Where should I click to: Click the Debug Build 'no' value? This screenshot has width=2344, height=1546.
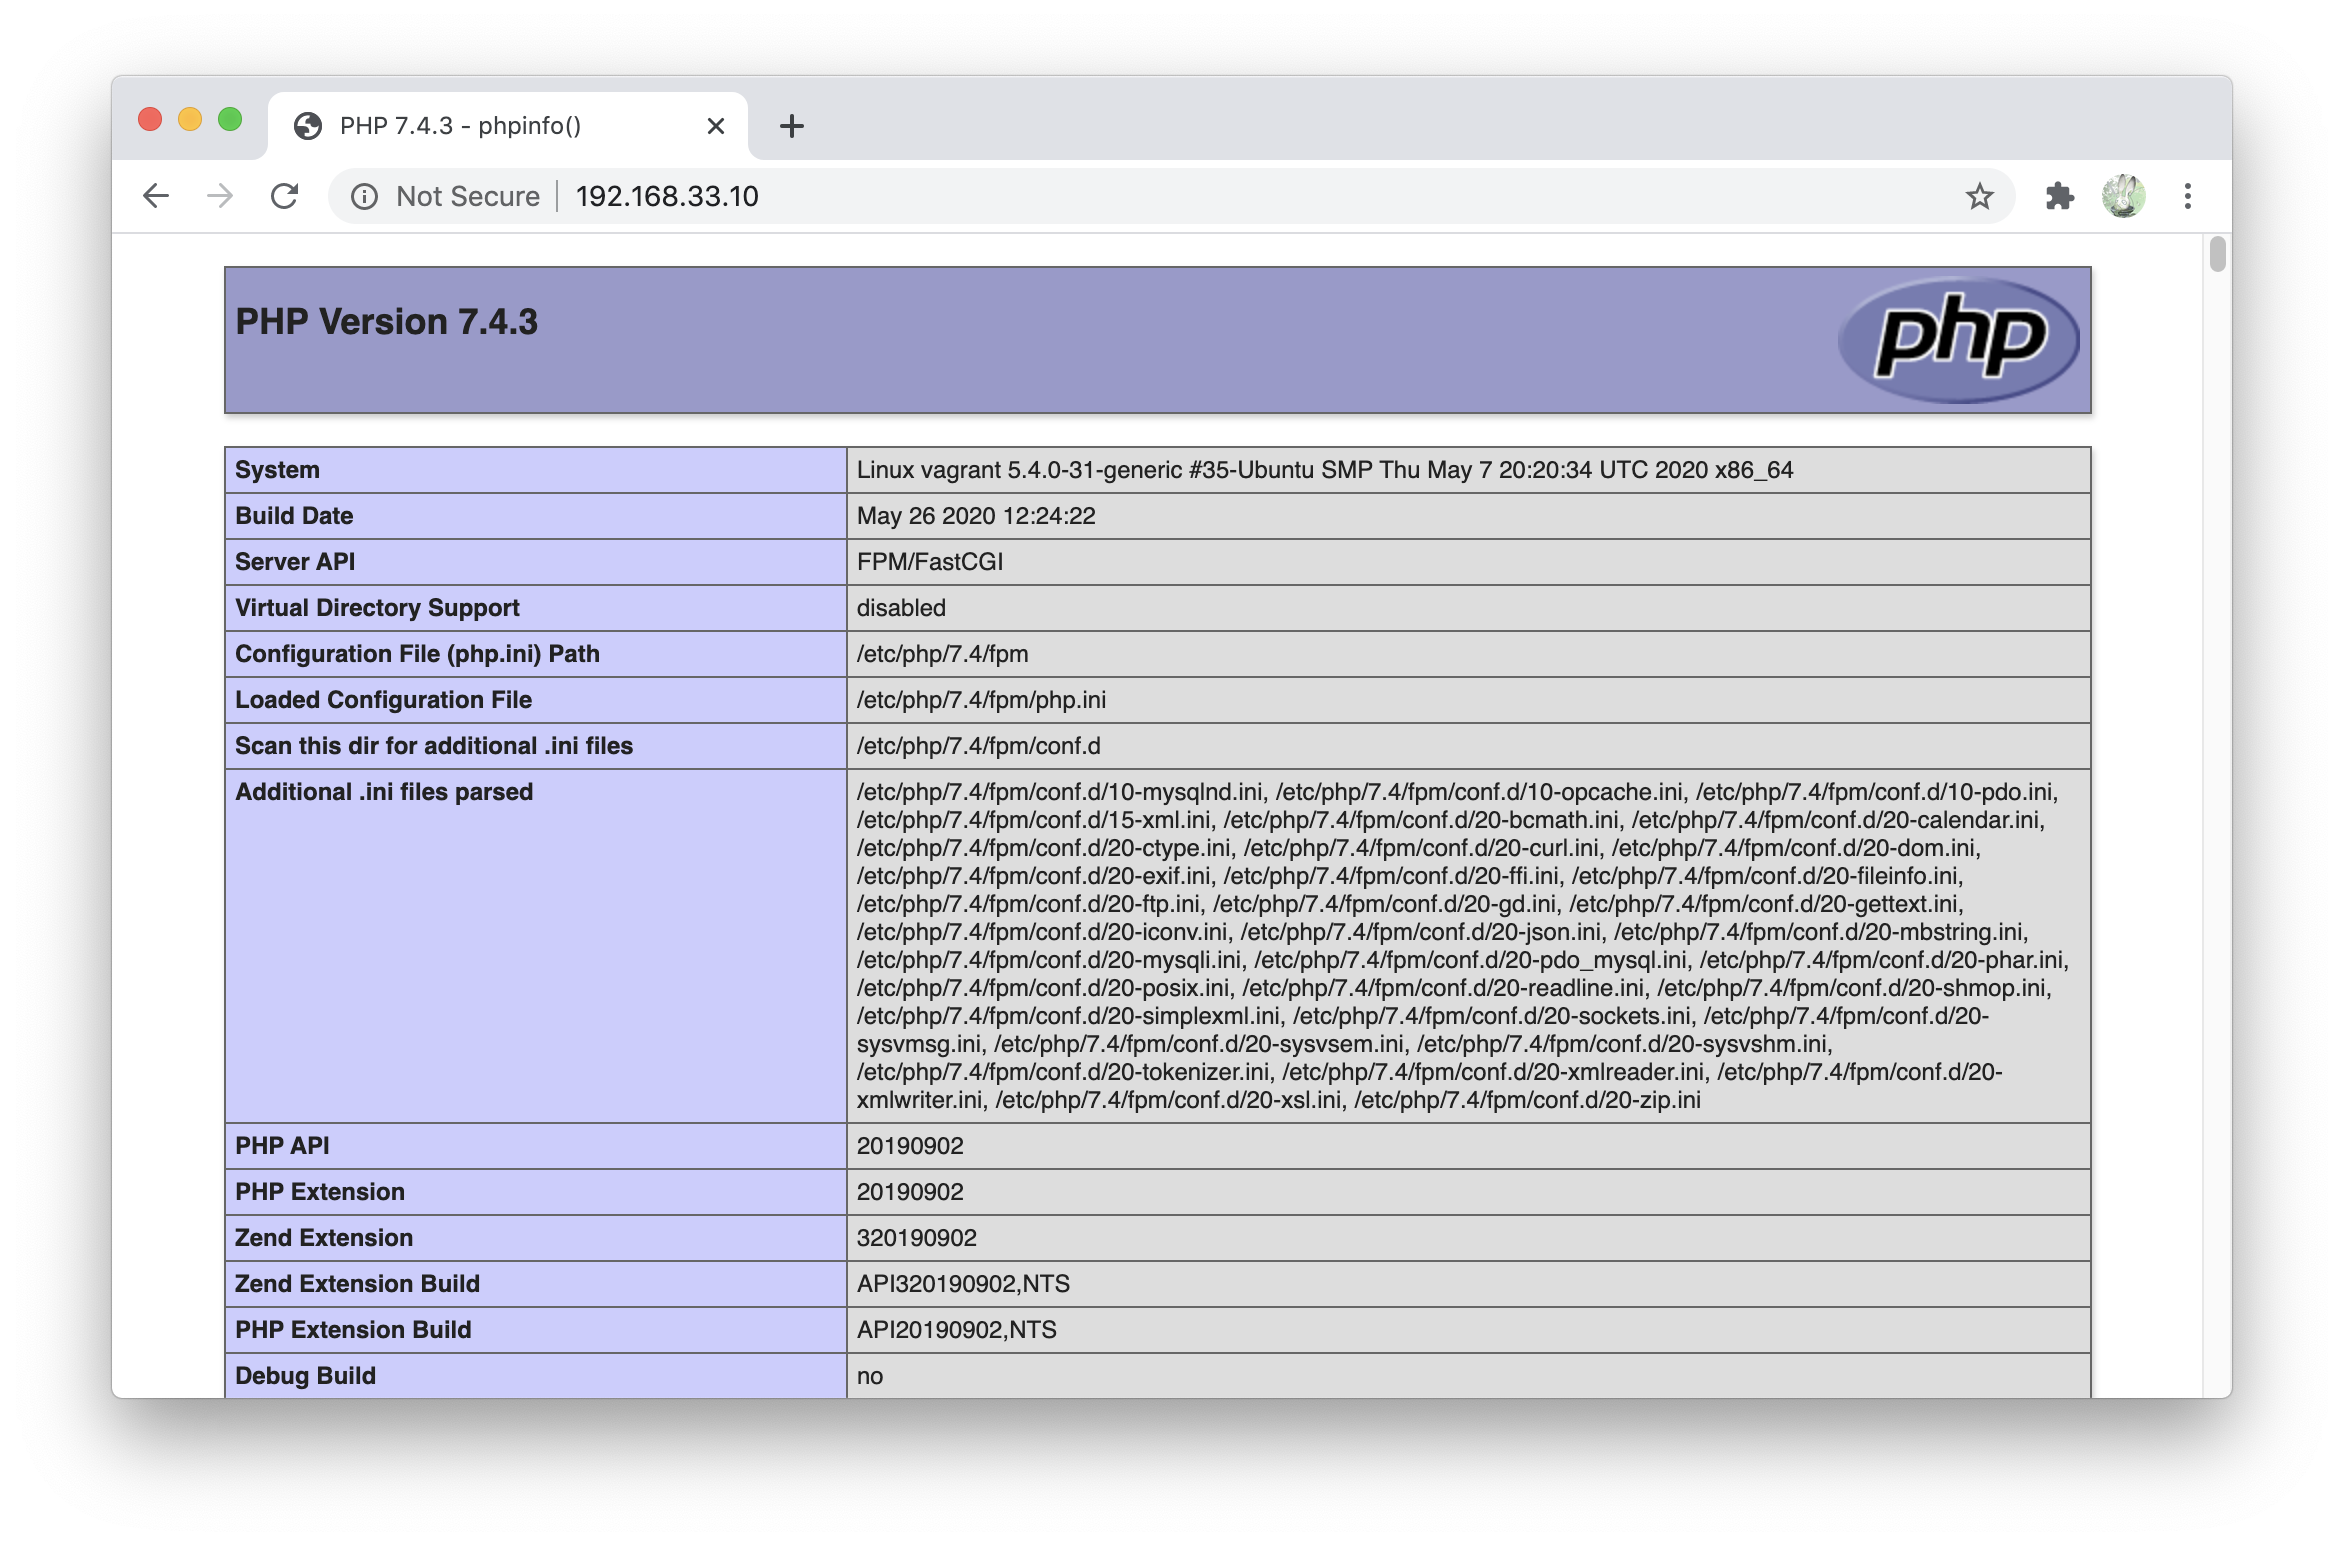click(870, 1376)
